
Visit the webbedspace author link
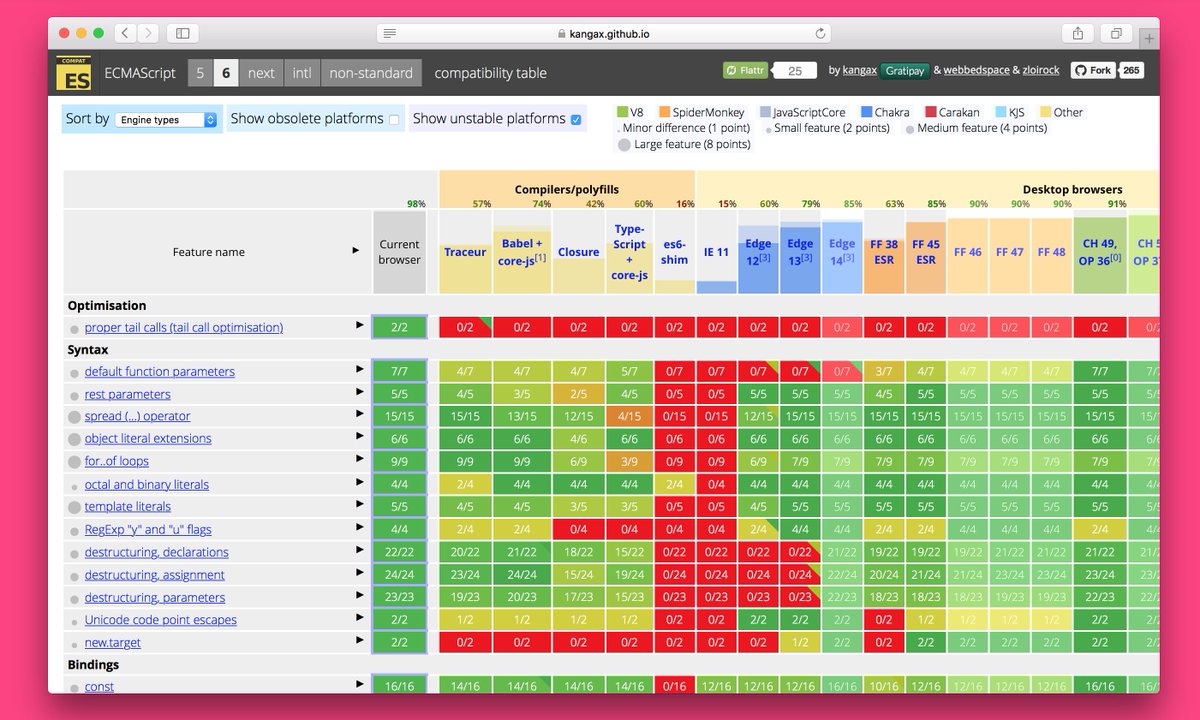[x=977, y=71]
